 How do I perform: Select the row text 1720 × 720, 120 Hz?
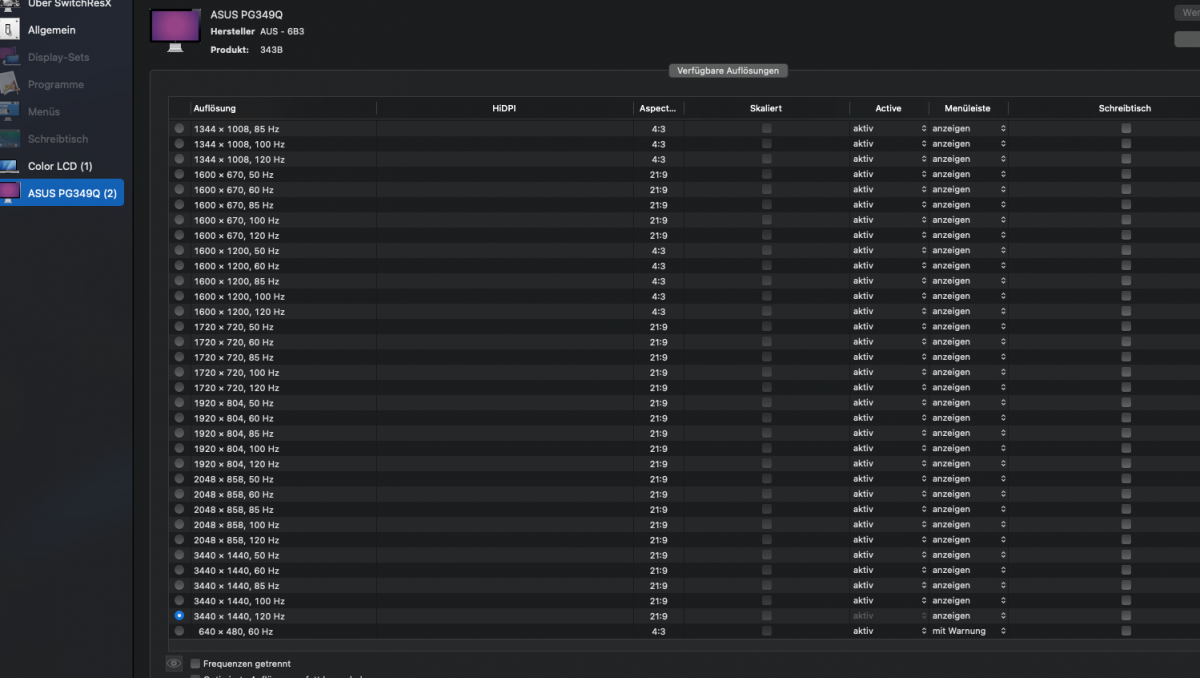237,388
